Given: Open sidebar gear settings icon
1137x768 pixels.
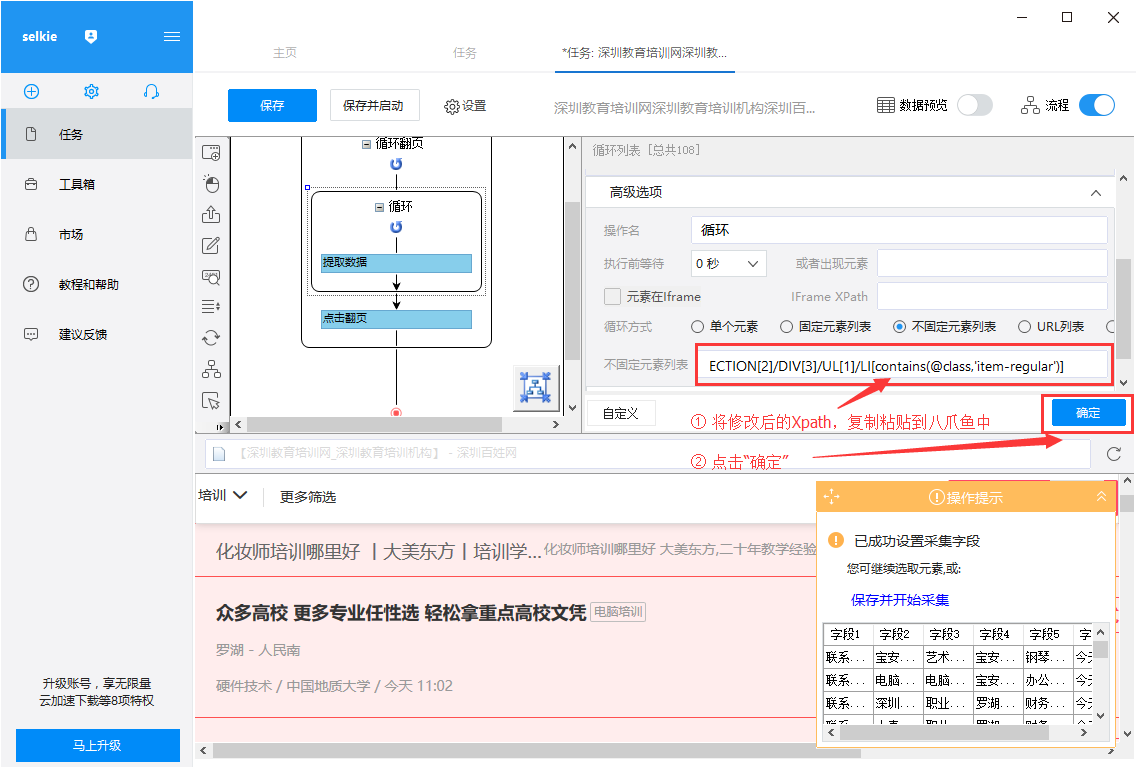Looking at the screenshot, I should coord(91,91).
